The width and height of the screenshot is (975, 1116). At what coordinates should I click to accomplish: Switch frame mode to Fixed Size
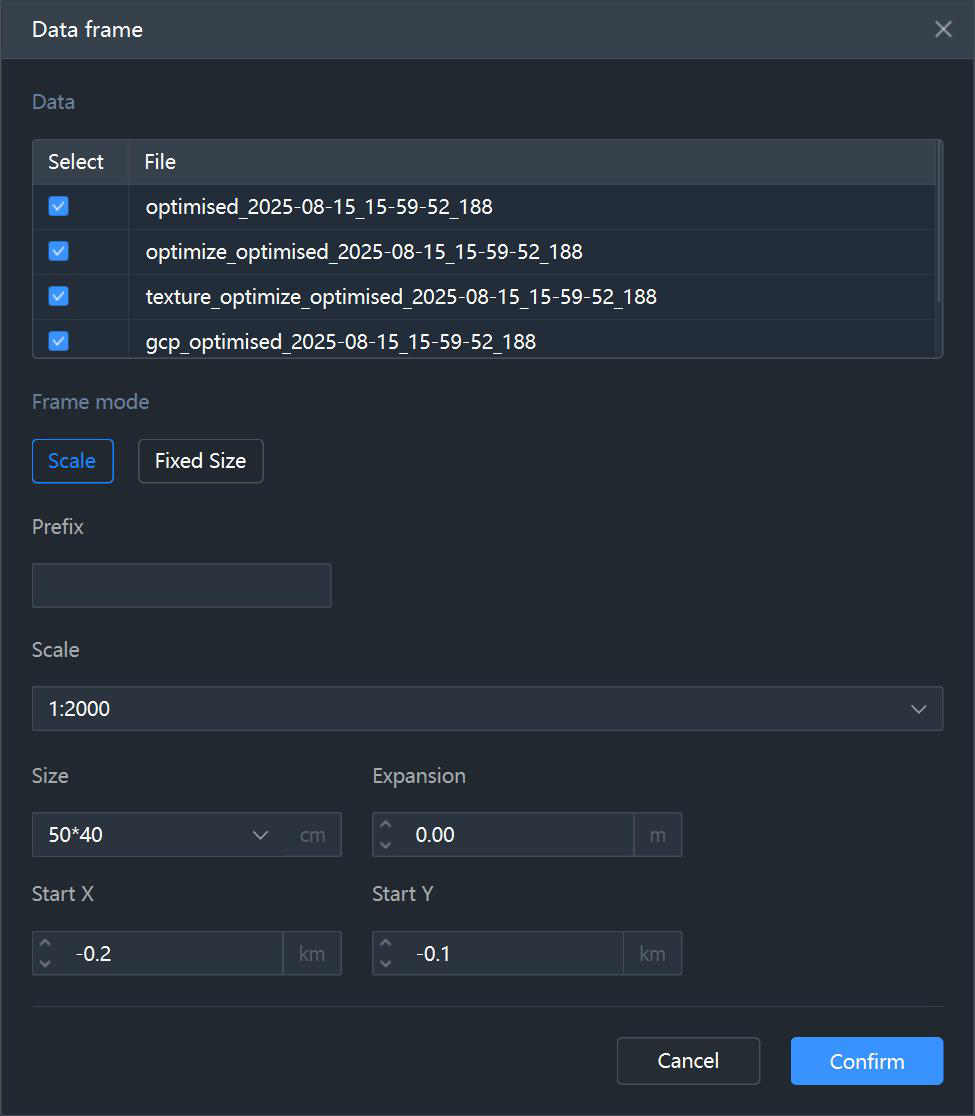click(201, 461)
